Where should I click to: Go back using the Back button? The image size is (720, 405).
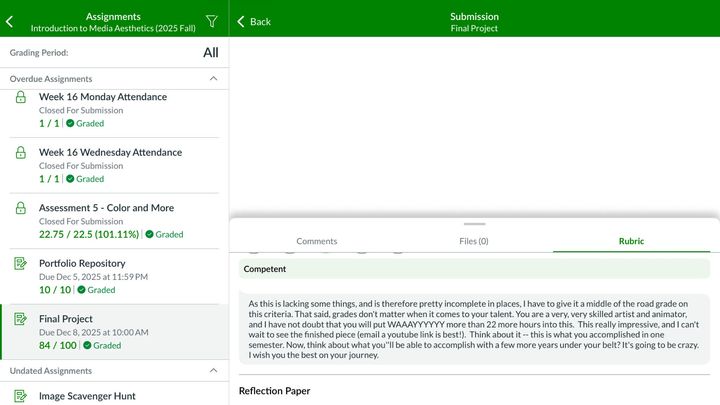click(254, 21)
